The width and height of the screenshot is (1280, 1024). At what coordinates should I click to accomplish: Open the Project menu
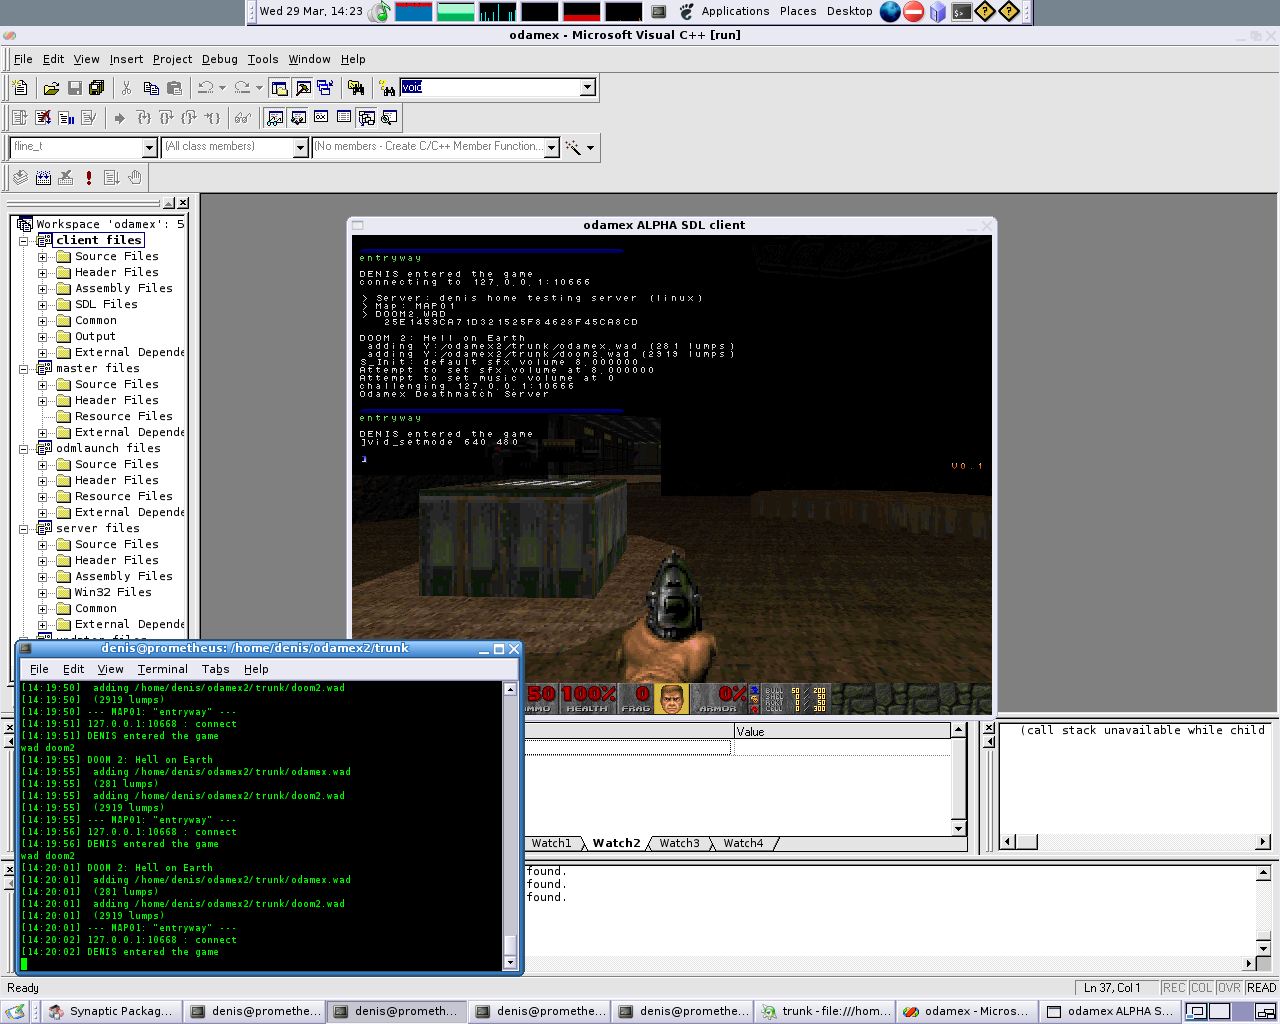172,59
